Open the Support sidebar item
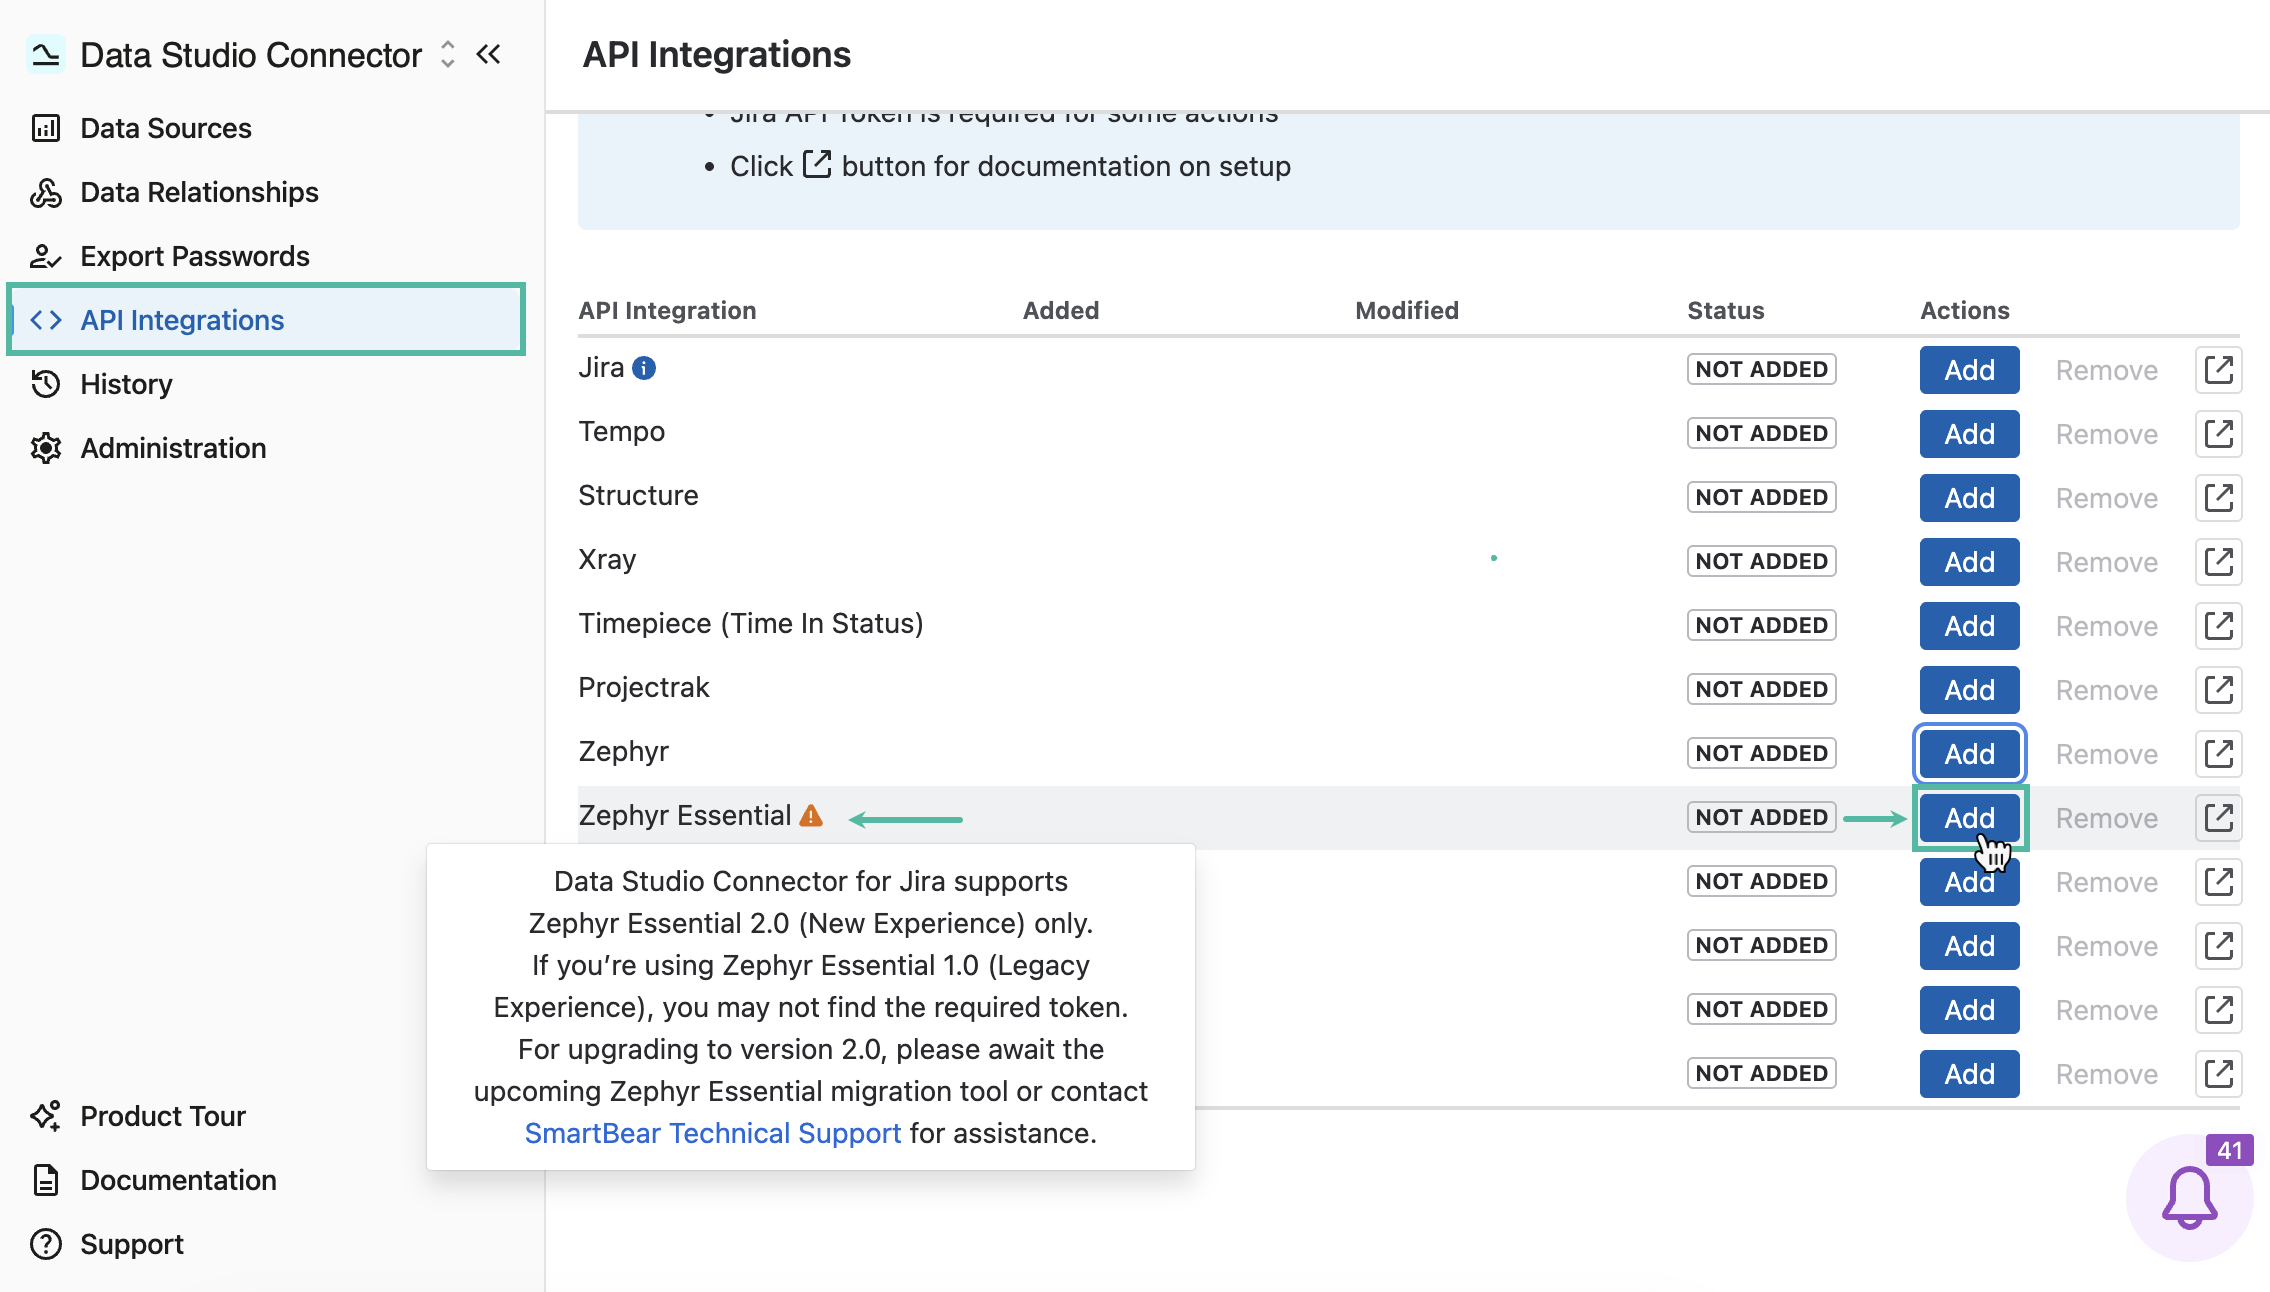The height and width of the screenshot is (1292, 2270). 131,1244
